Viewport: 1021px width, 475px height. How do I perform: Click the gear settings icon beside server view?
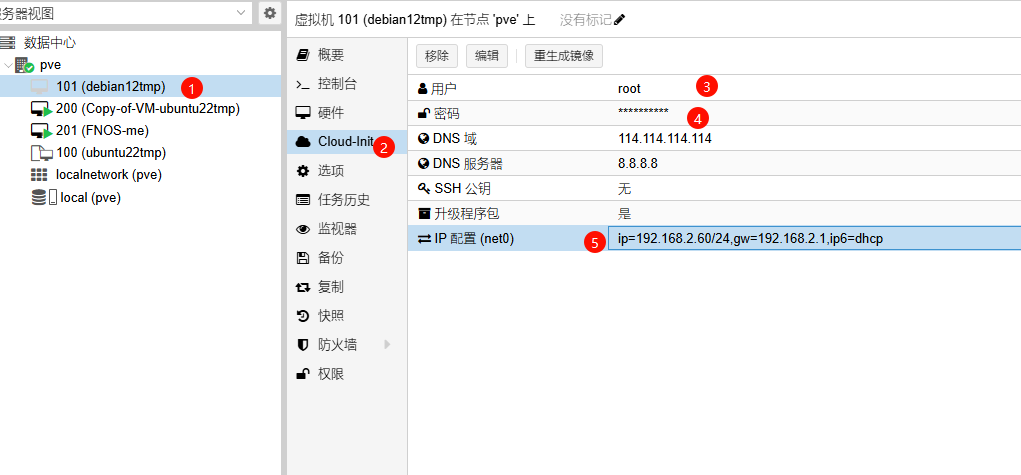pyautogui.click(x=270, y=12)
